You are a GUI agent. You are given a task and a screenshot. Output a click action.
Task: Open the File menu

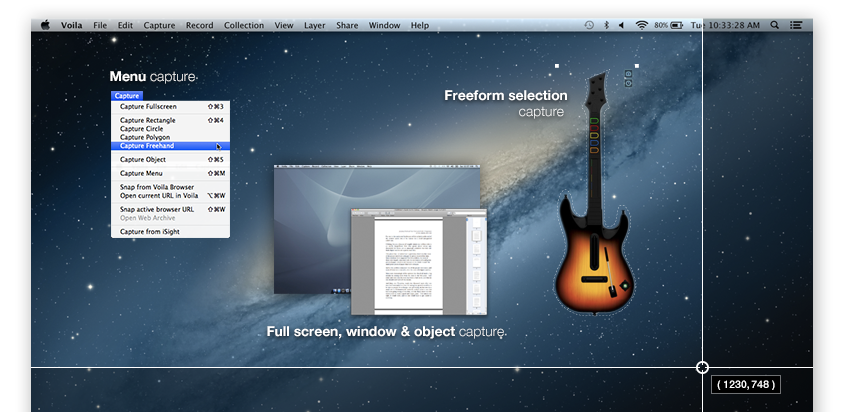point(100,25)
